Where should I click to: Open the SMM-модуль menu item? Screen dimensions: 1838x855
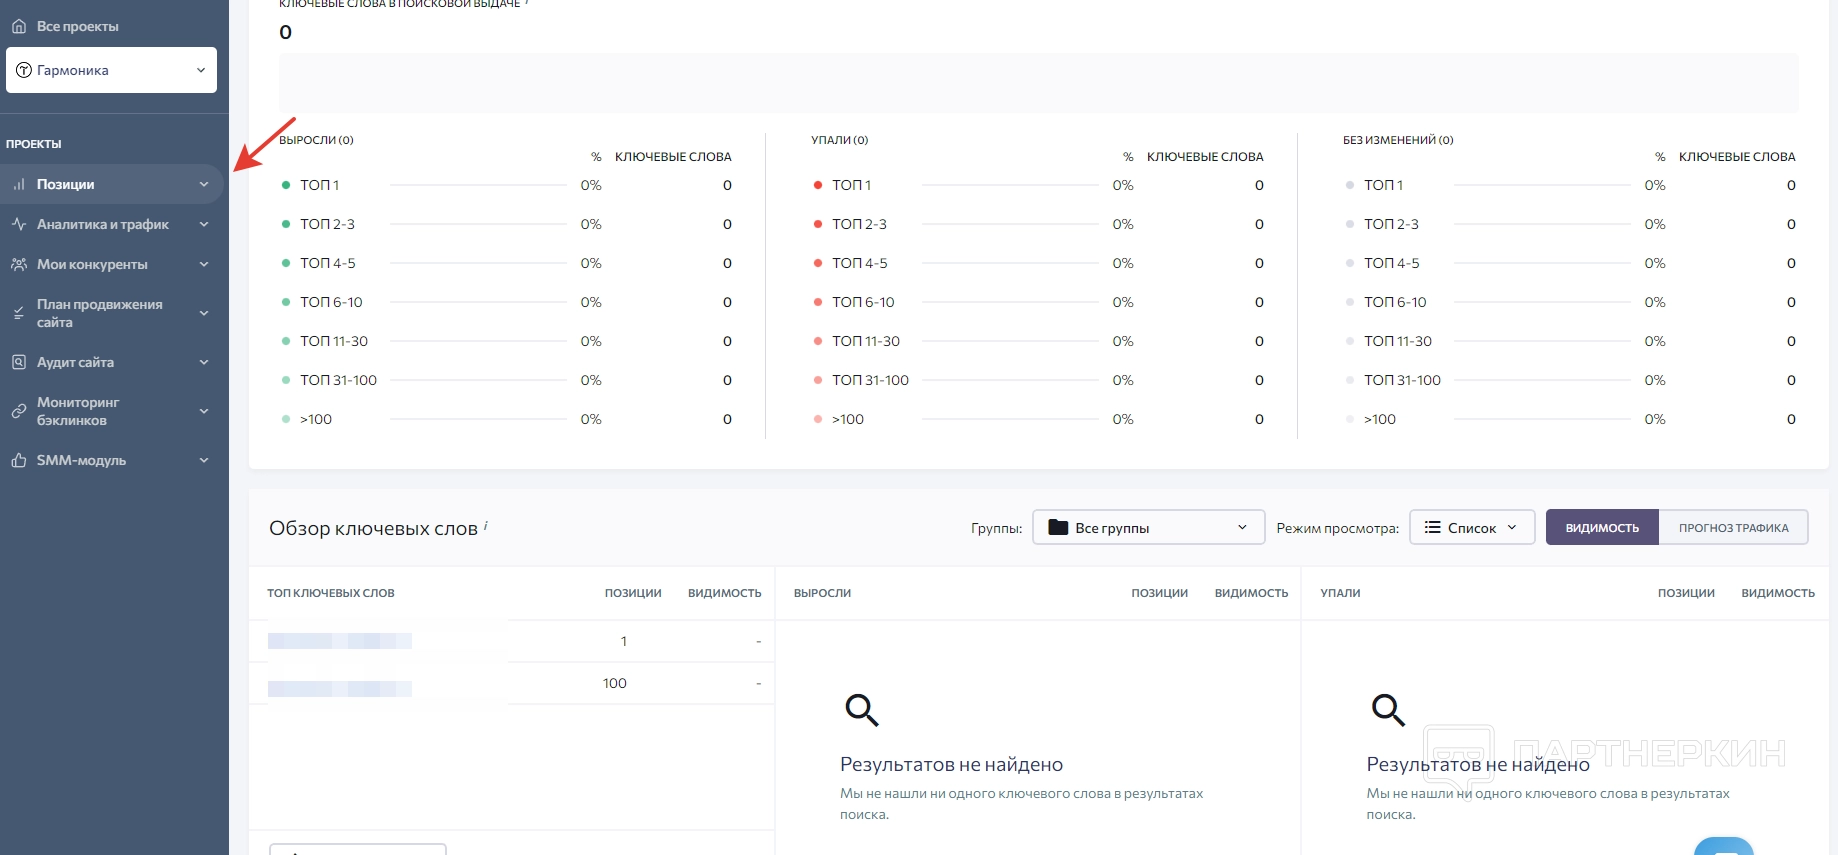[81, 460]
